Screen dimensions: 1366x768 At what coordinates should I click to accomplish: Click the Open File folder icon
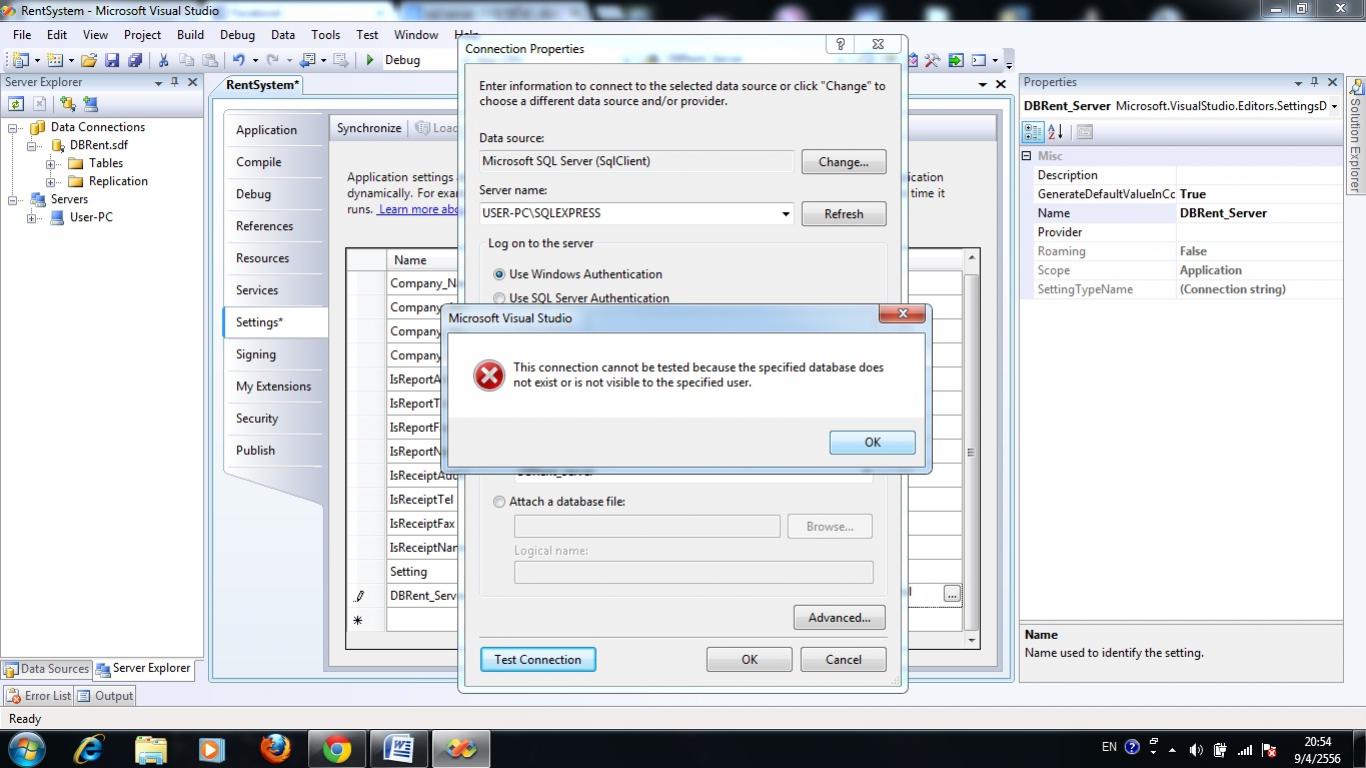[89, 60]
